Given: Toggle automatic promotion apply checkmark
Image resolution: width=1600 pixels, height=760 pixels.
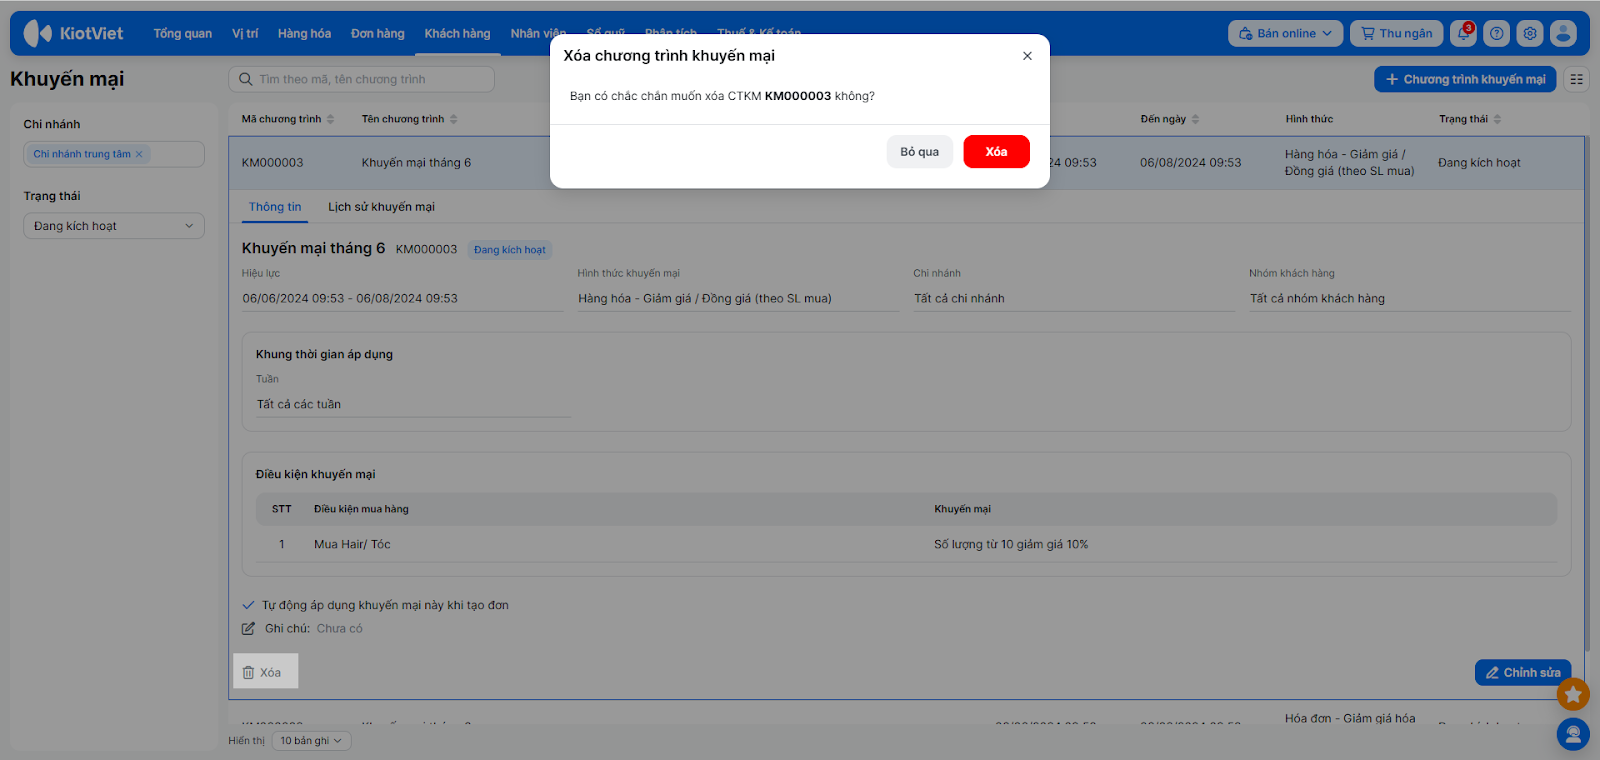Looking at the screenshot, I should point(248,605).
